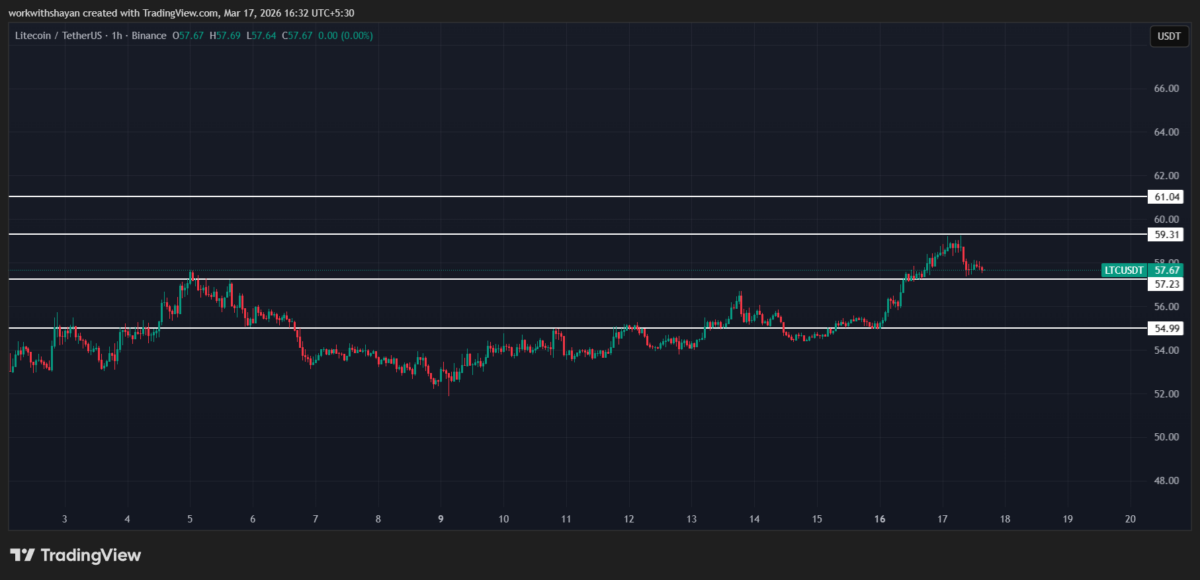Select the horizontal support line at 54.99
Screen dimensions: 1200x580
pos(400,328)
